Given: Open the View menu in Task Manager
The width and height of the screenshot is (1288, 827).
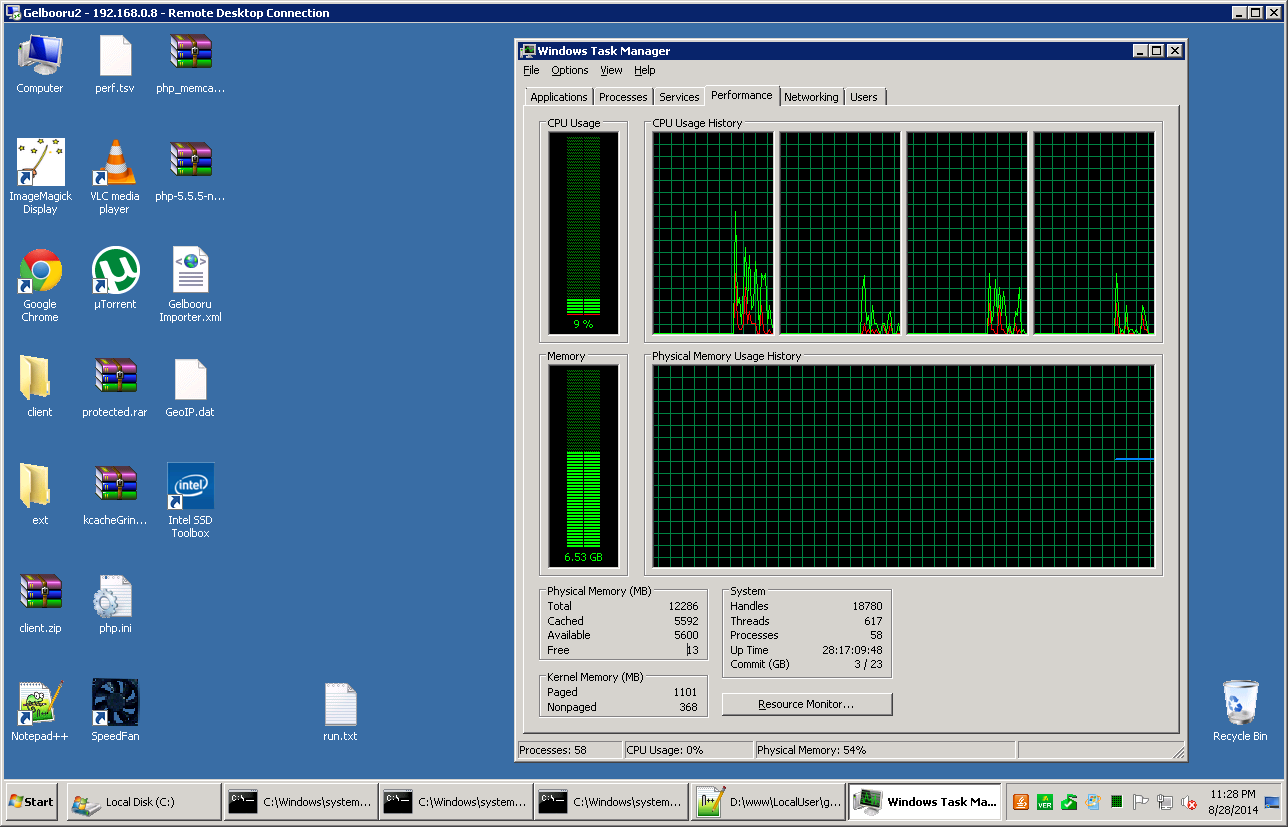Looking at the screenshot, I should [611, 70].
